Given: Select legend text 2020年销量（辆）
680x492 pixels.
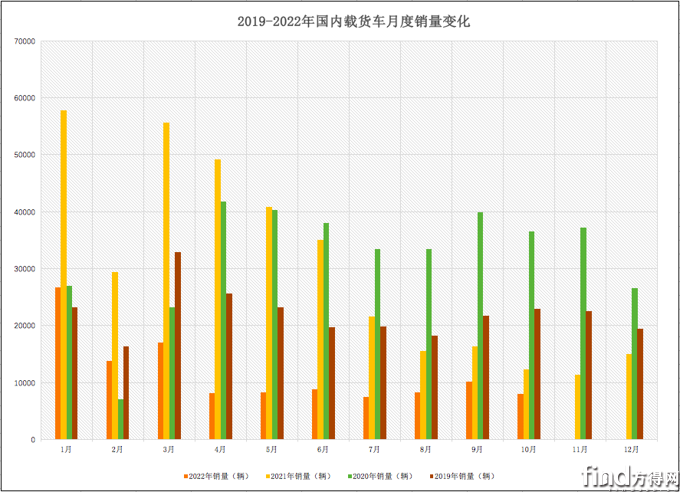Looking at the screenshot, I should tap(383, 476).
